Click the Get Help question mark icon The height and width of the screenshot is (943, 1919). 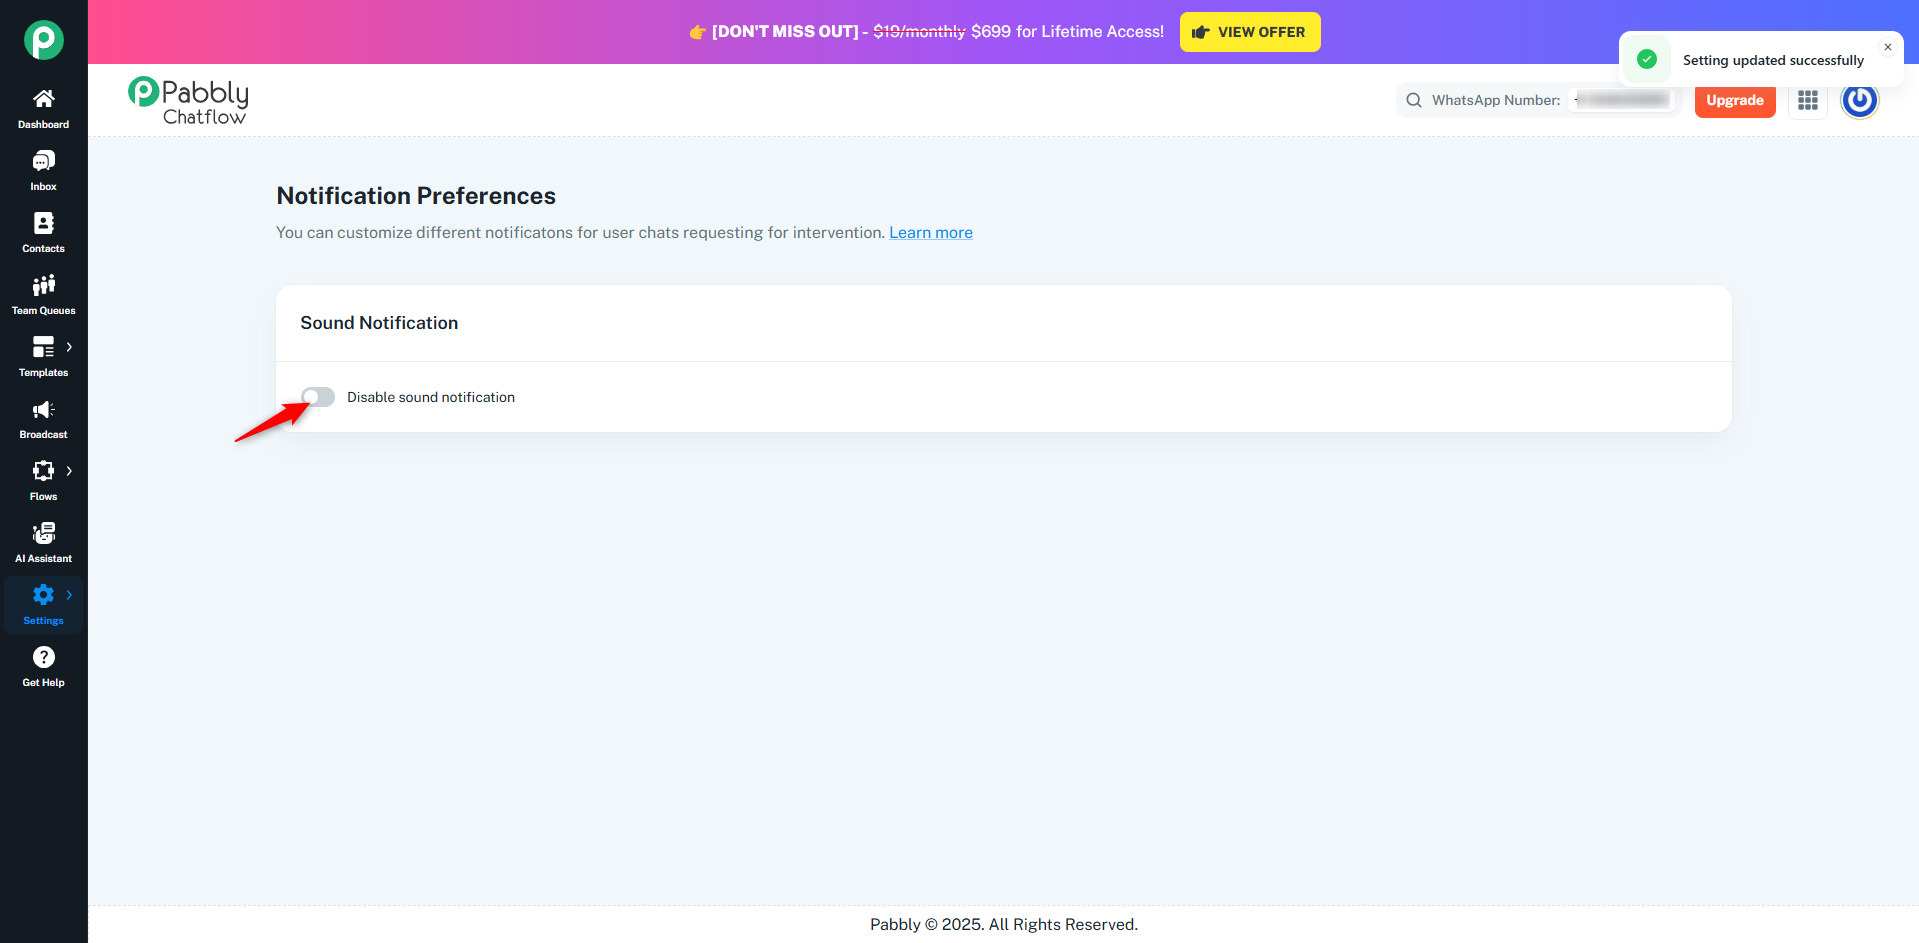pyautogui.click(x=43, y=657)
